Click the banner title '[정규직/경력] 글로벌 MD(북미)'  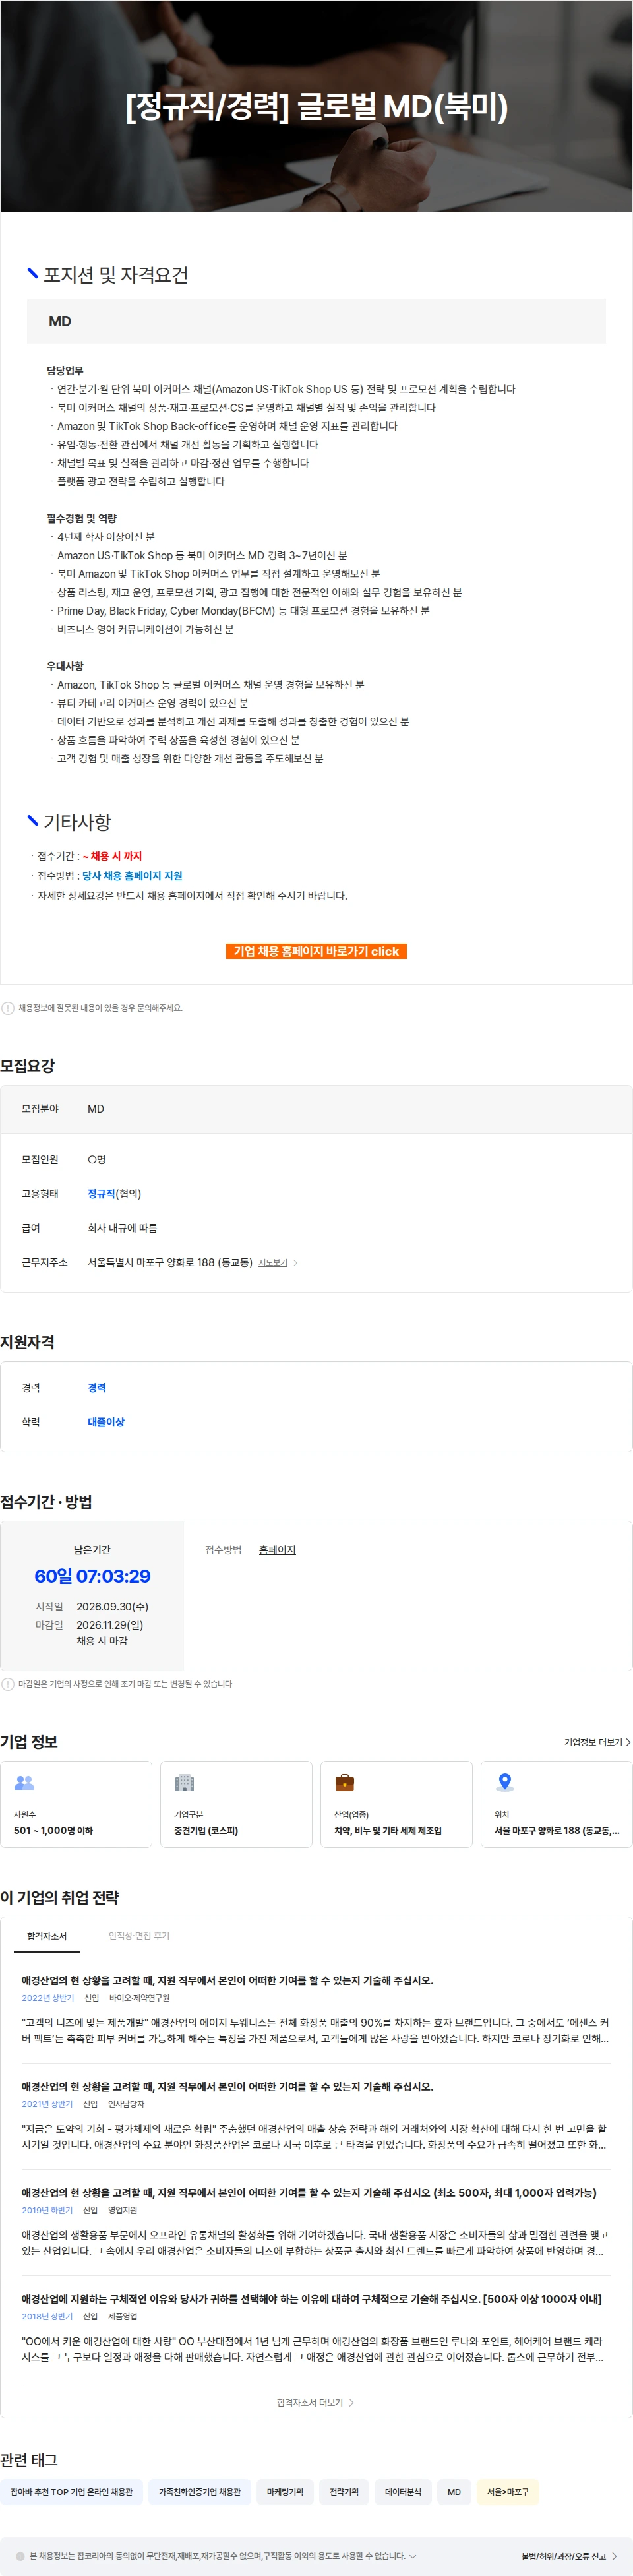(316, 106)
